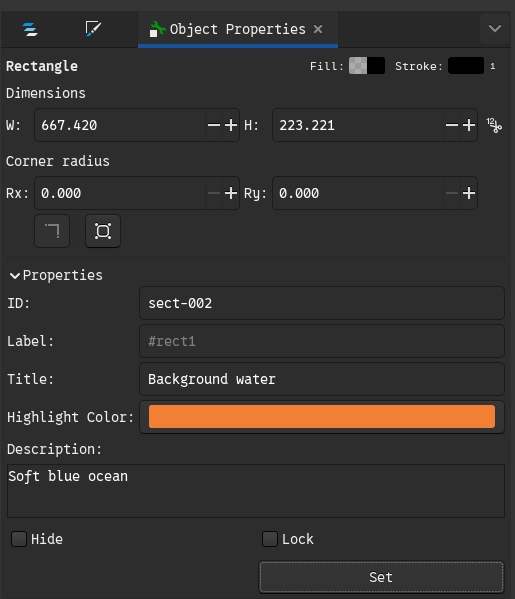This screenshot has width=515, height=599.
Task: Click the Dimensions label
Action: tap(46, 93)
